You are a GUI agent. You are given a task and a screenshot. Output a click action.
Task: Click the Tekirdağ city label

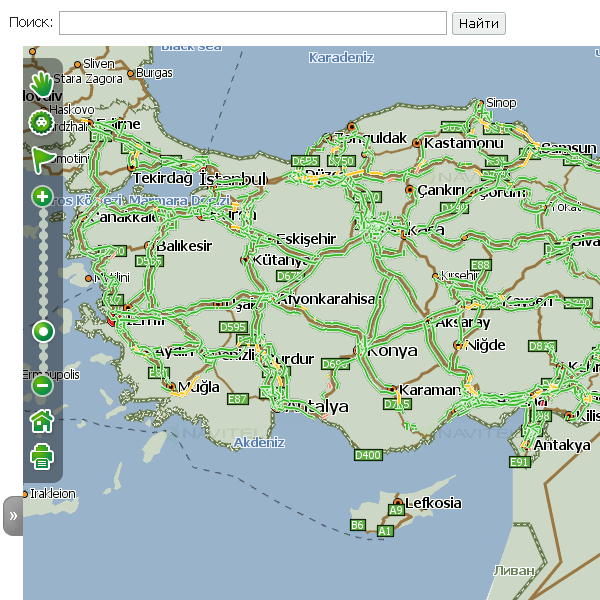point(162,178)
